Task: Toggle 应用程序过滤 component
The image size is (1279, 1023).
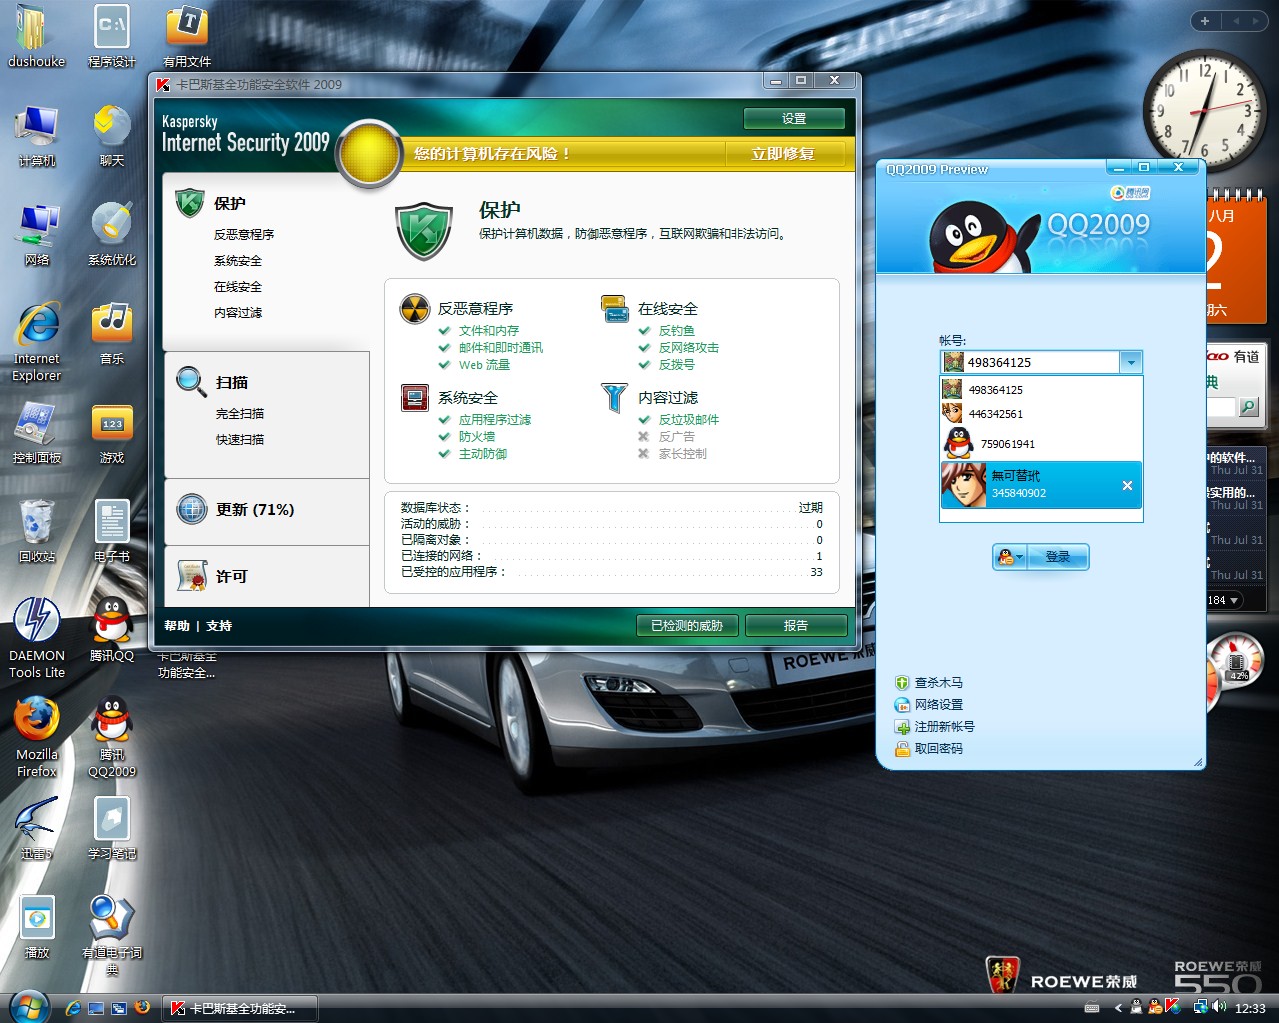Action: (x=485, y=419)
